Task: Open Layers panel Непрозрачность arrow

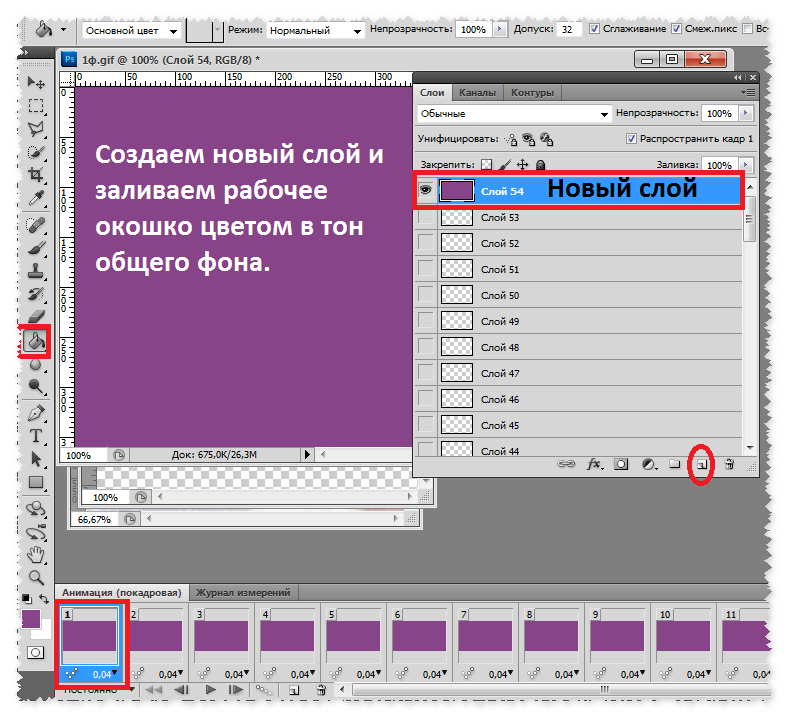Action: tap(746, 113)
